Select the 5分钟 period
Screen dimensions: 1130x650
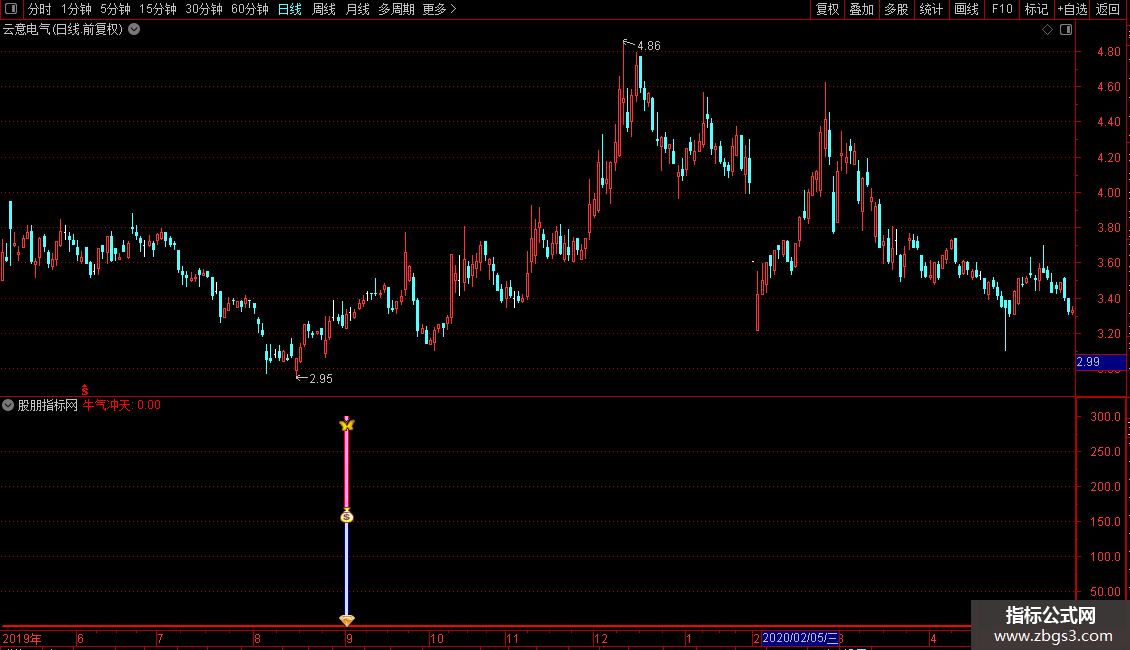pos(115,9)
